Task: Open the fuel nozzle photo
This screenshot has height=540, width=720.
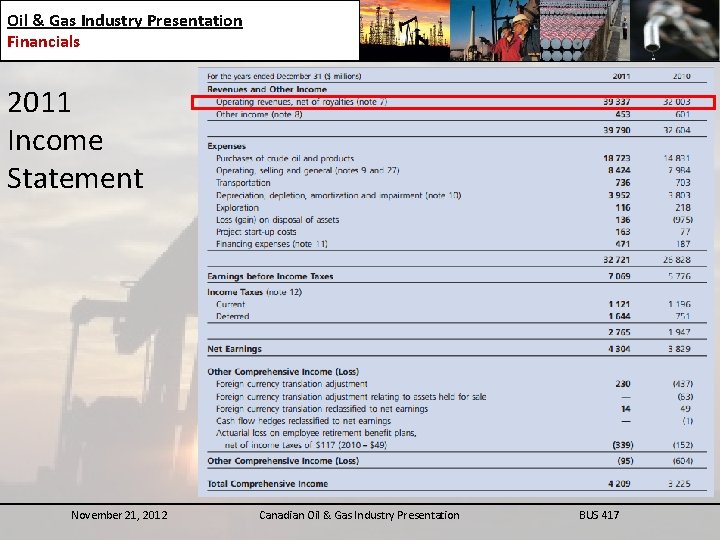Action: coord(675,30)
